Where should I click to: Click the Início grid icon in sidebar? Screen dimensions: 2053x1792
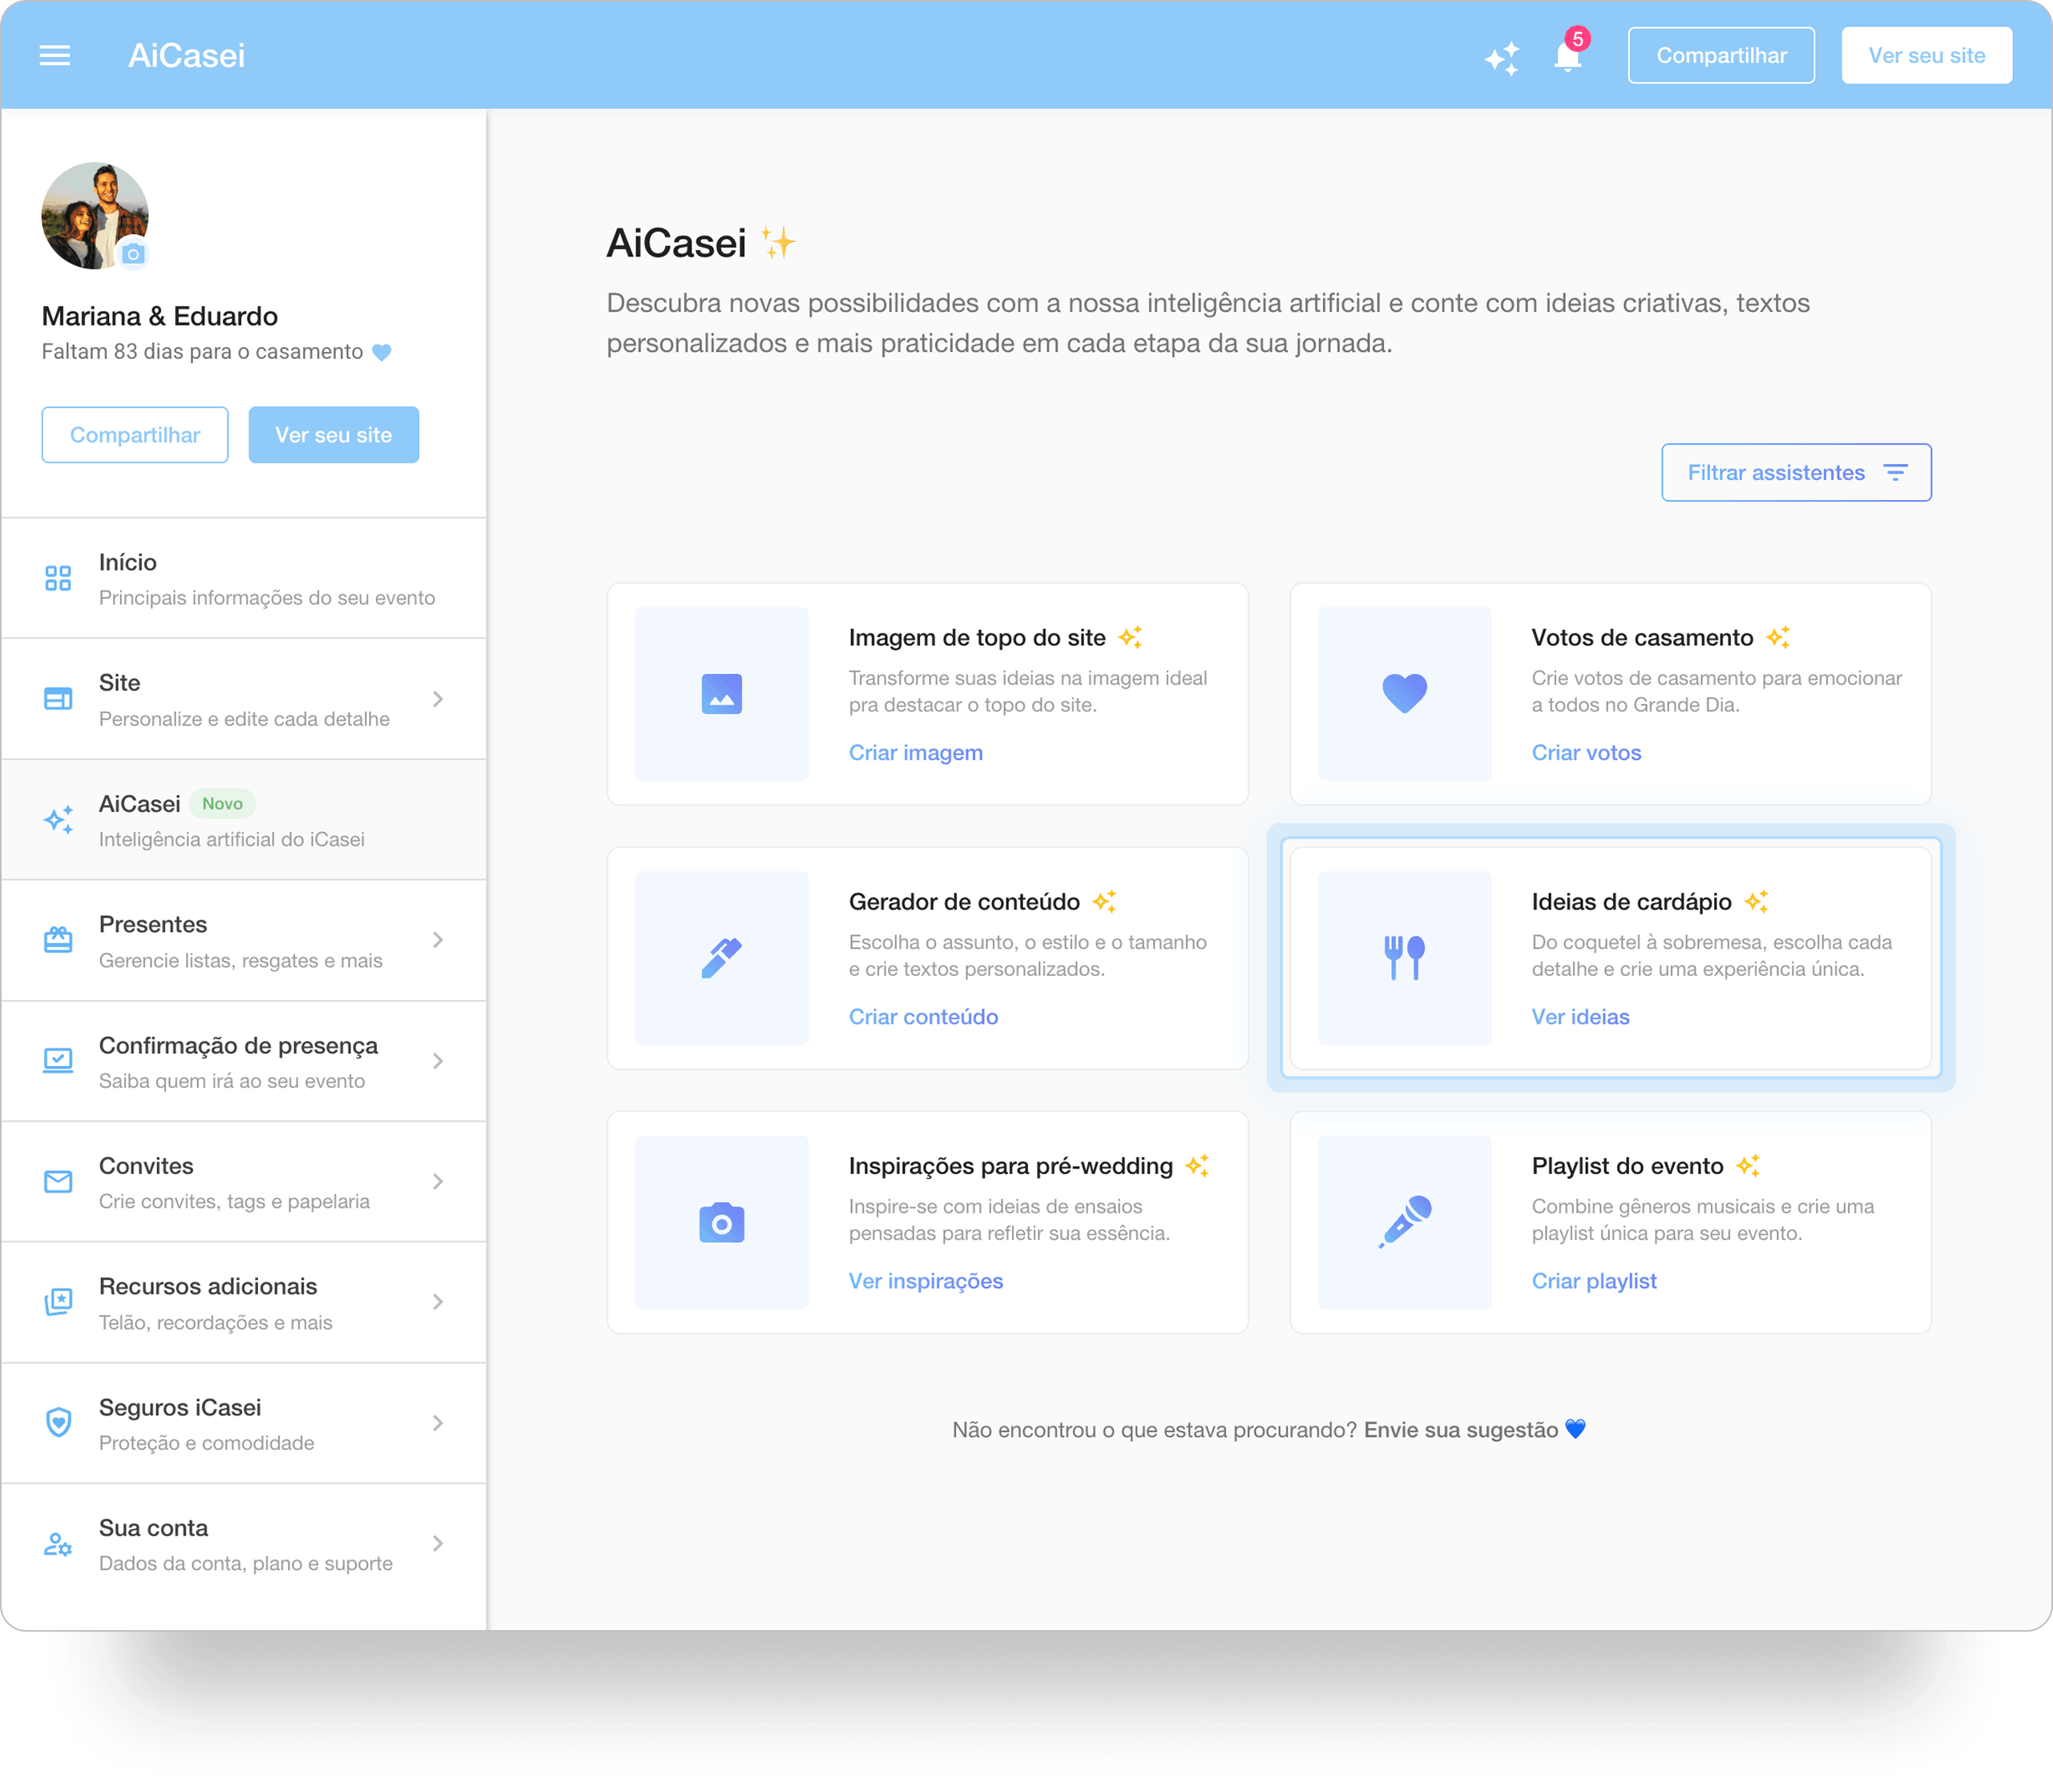pyautogui.click(x=58, y=578)
